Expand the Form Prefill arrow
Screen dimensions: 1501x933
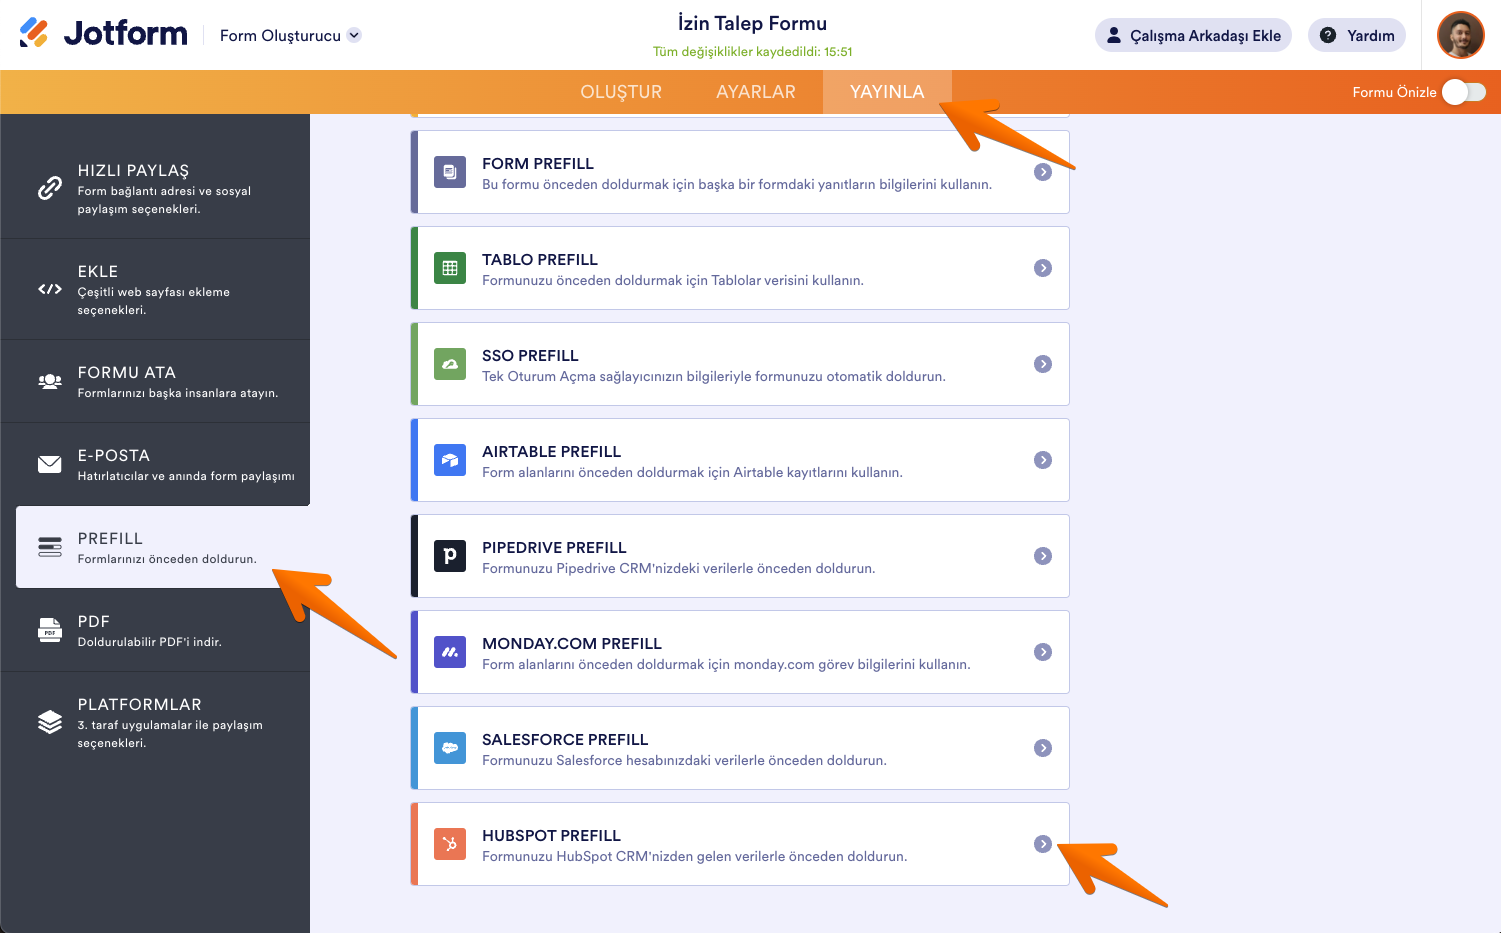click(1043, 172)
